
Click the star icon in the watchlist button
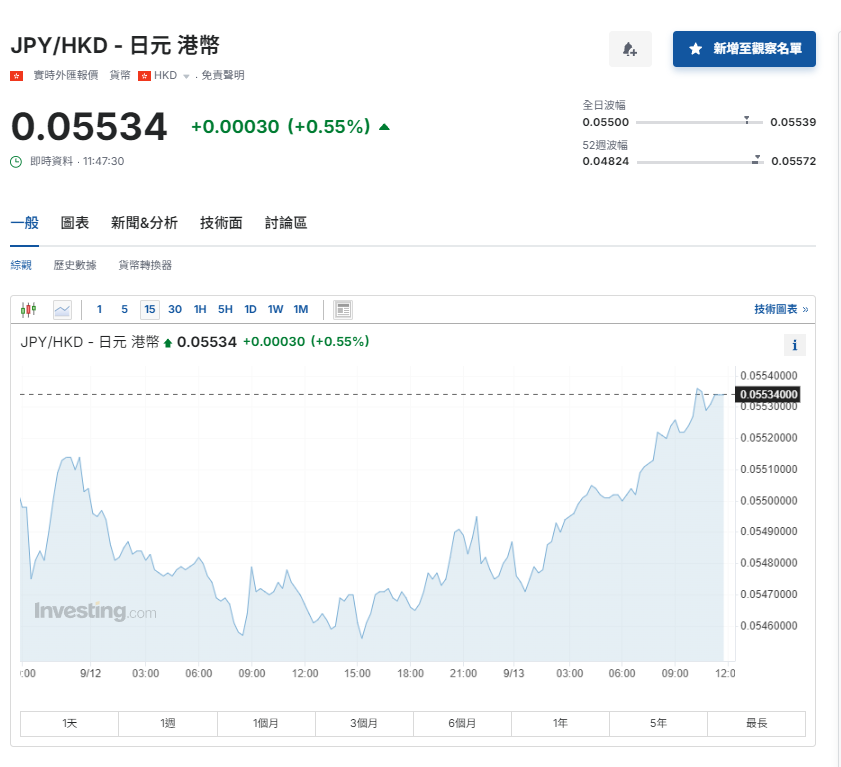(692, 49)
